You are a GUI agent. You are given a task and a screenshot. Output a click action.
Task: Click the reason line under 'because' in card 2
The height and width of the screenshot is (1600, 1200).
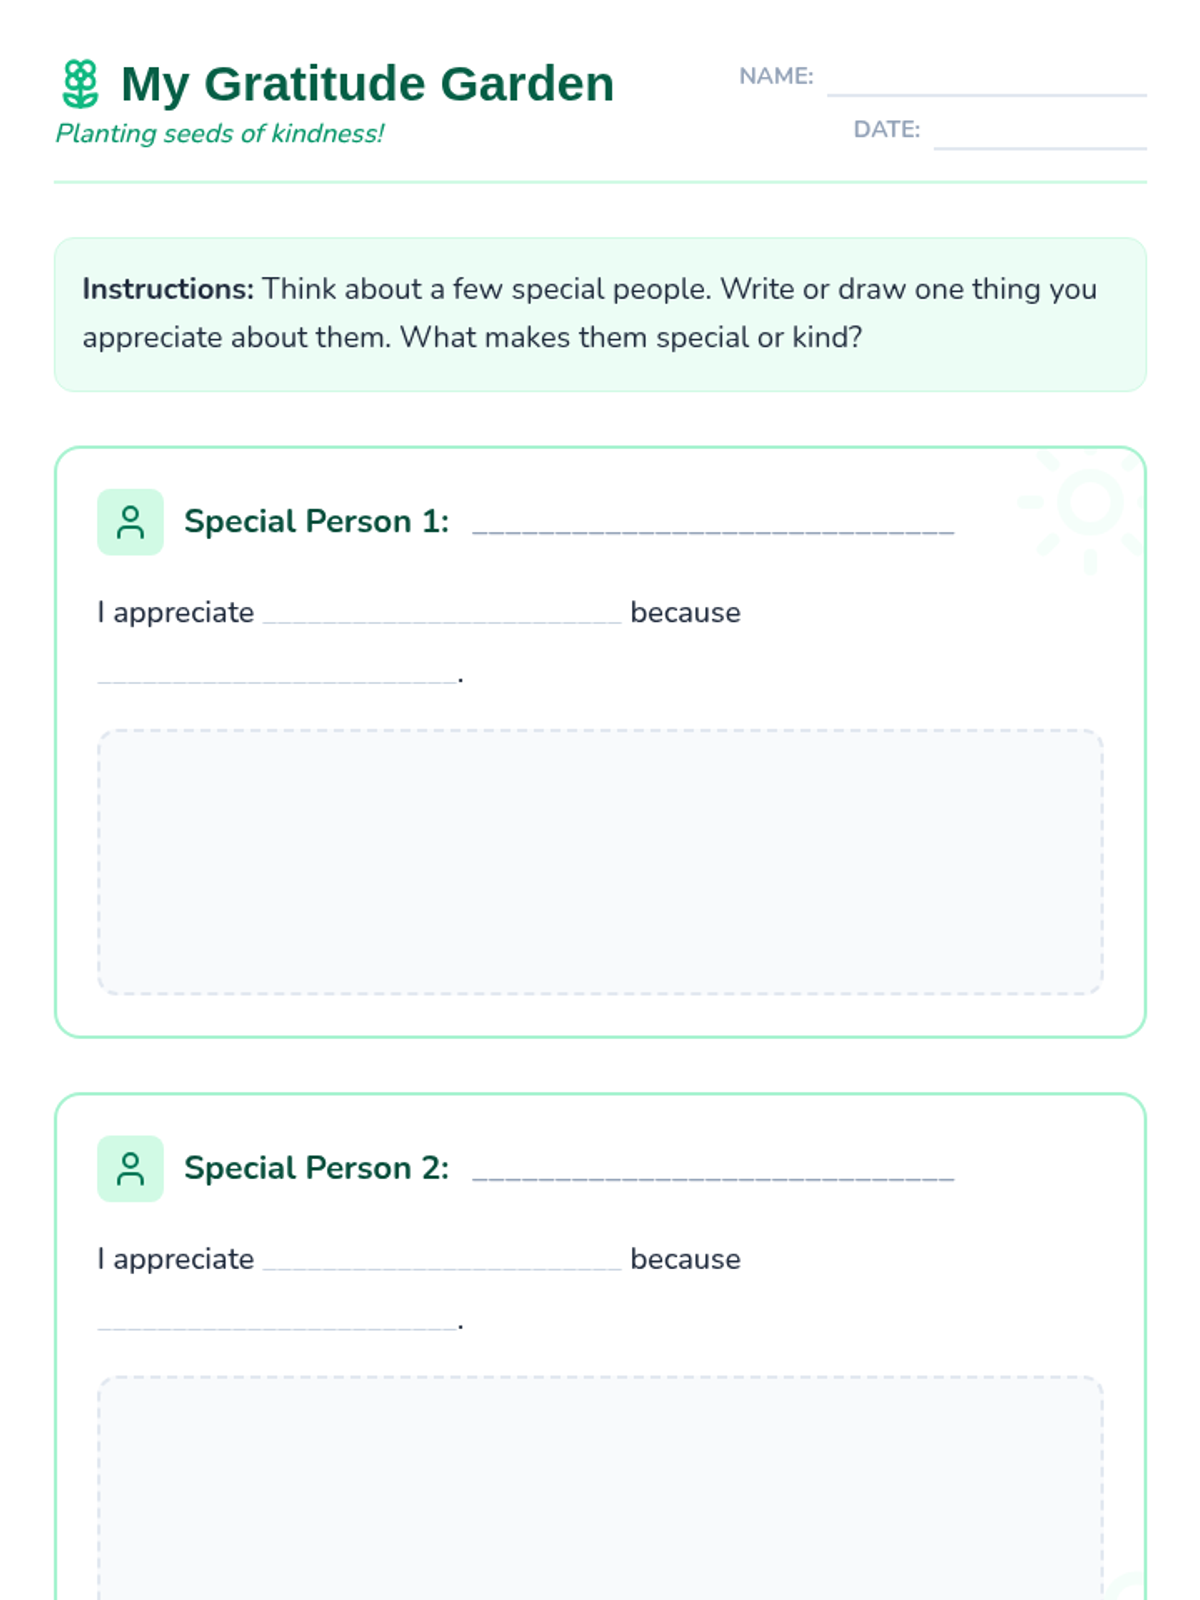(x=278, y=1320)
